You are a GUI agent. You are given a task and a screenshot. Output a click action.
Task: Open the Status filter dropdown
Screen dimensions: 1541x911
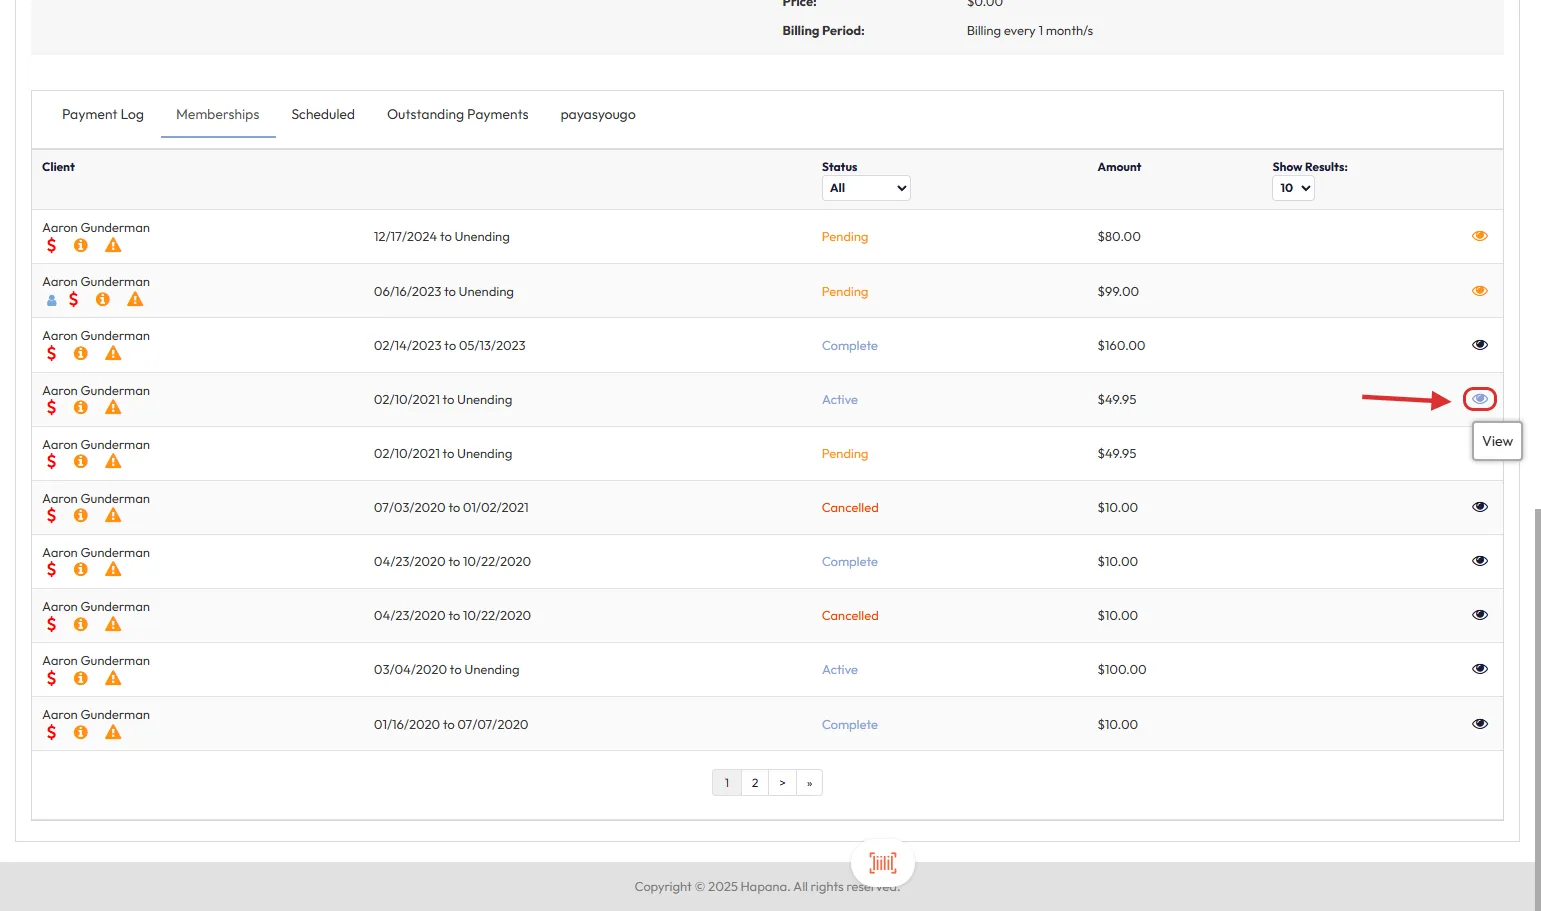point(865,188)
